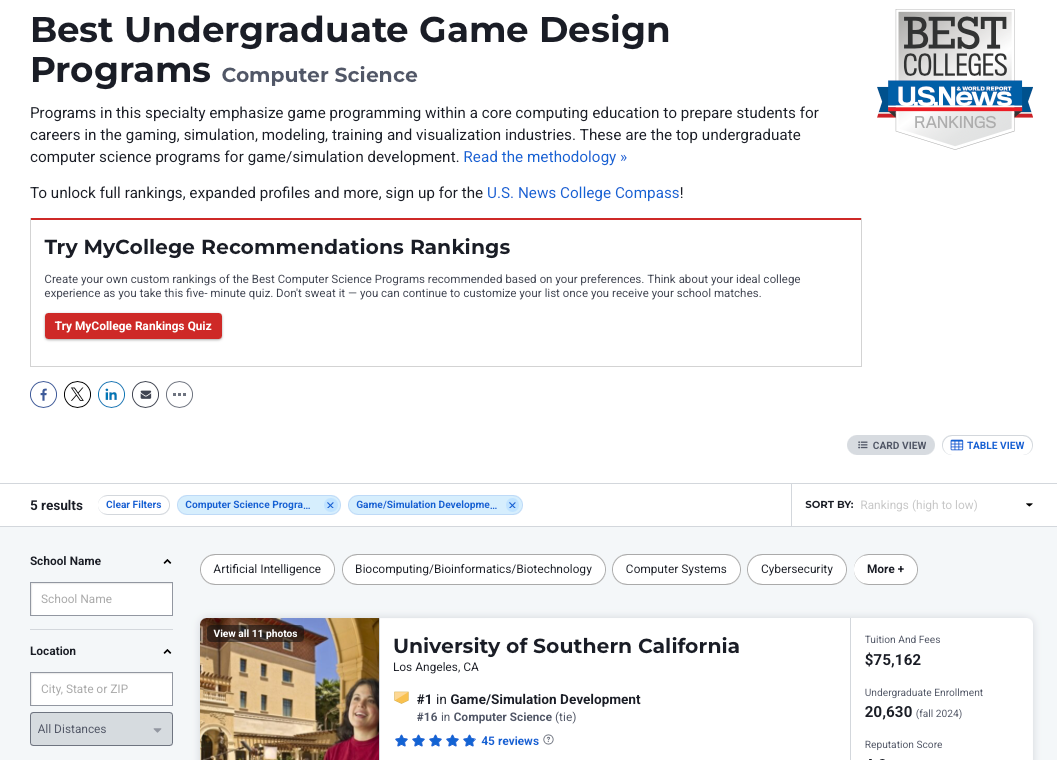Click the reviews help question-mark icon
Viewport: 1057px width, 760px height.
pos(548,741)
